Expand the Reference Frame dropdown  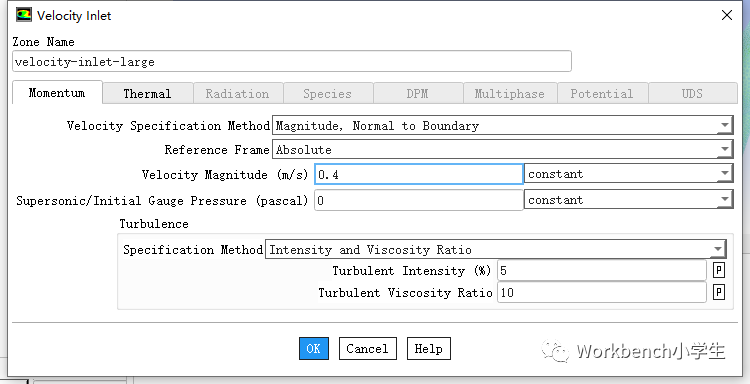(502, 150)
